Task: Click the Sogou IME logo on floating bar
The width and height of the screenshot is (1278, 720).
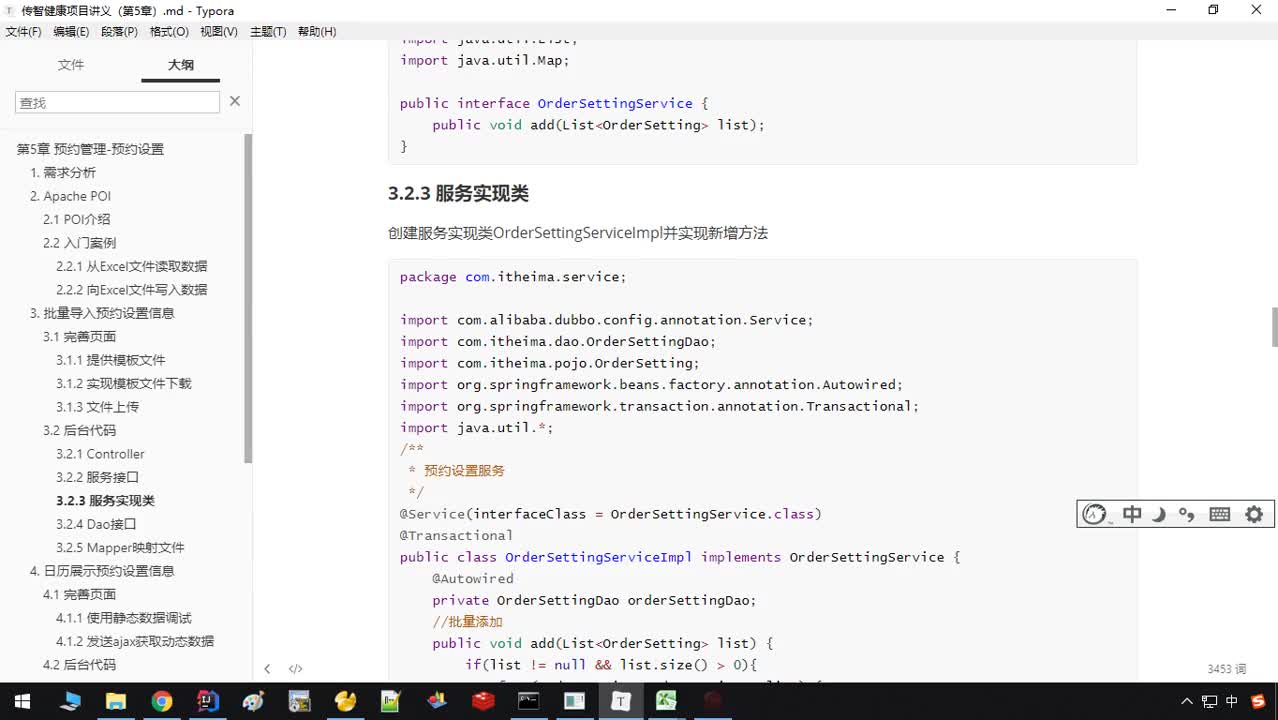Action: [x=1096, y=514]
